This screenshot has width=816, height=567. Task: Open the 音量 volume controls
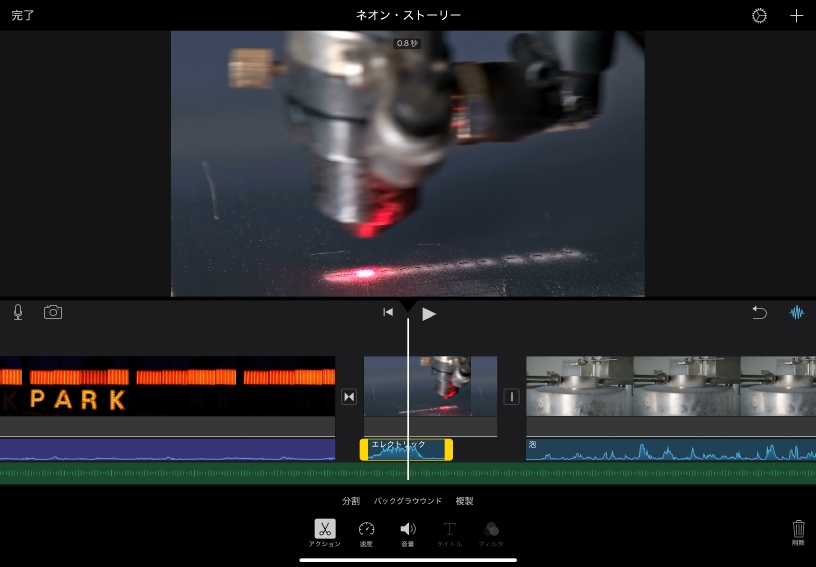[x=407, y=533]
